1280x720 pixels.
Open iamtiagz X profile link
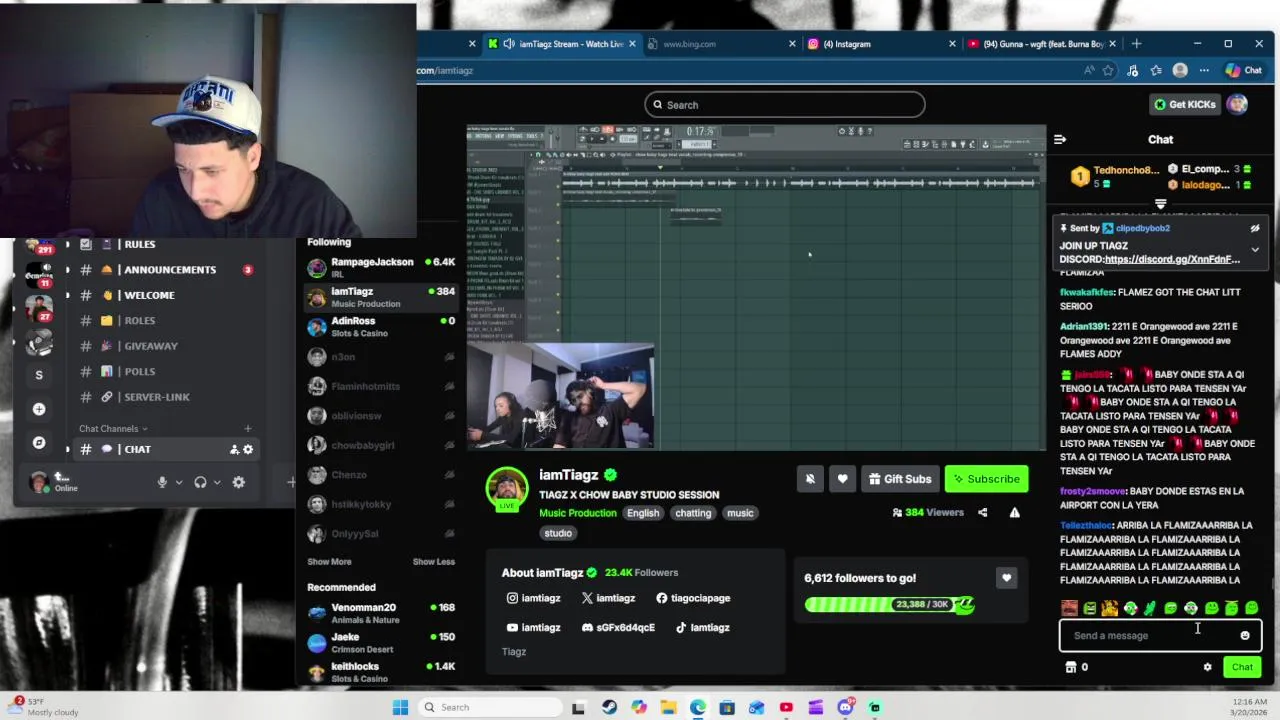pos(608,598)
